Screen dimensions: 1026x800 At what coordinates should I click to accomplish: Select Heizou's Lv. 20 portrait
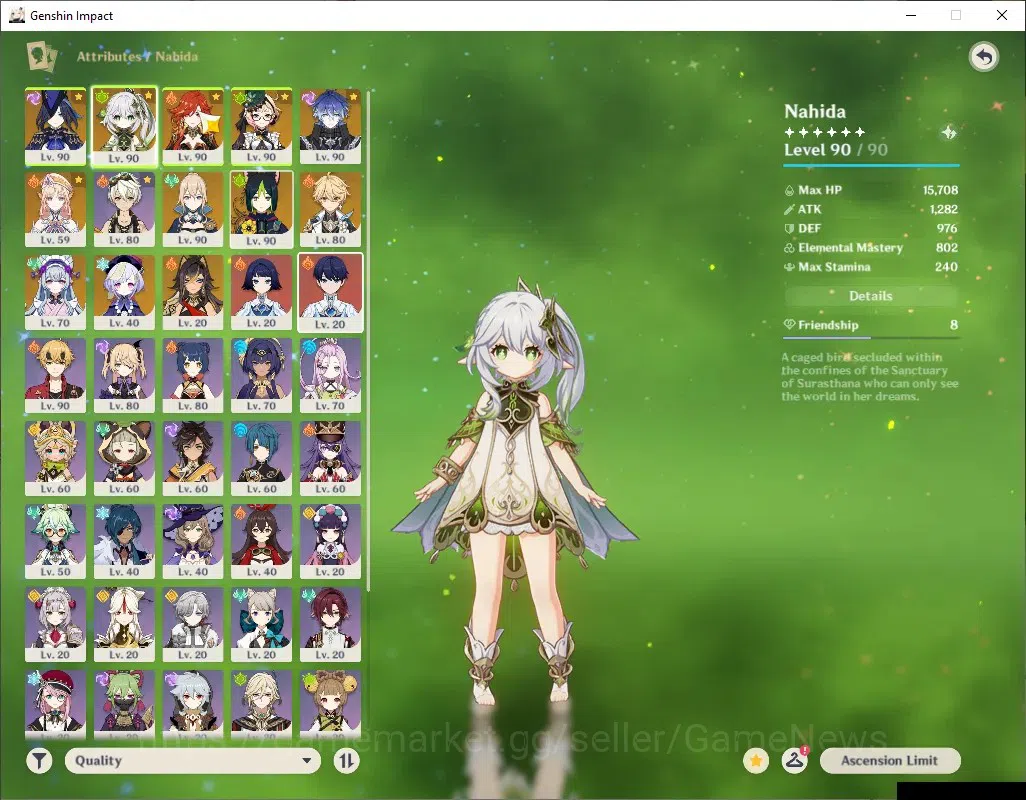click(330, 625)
